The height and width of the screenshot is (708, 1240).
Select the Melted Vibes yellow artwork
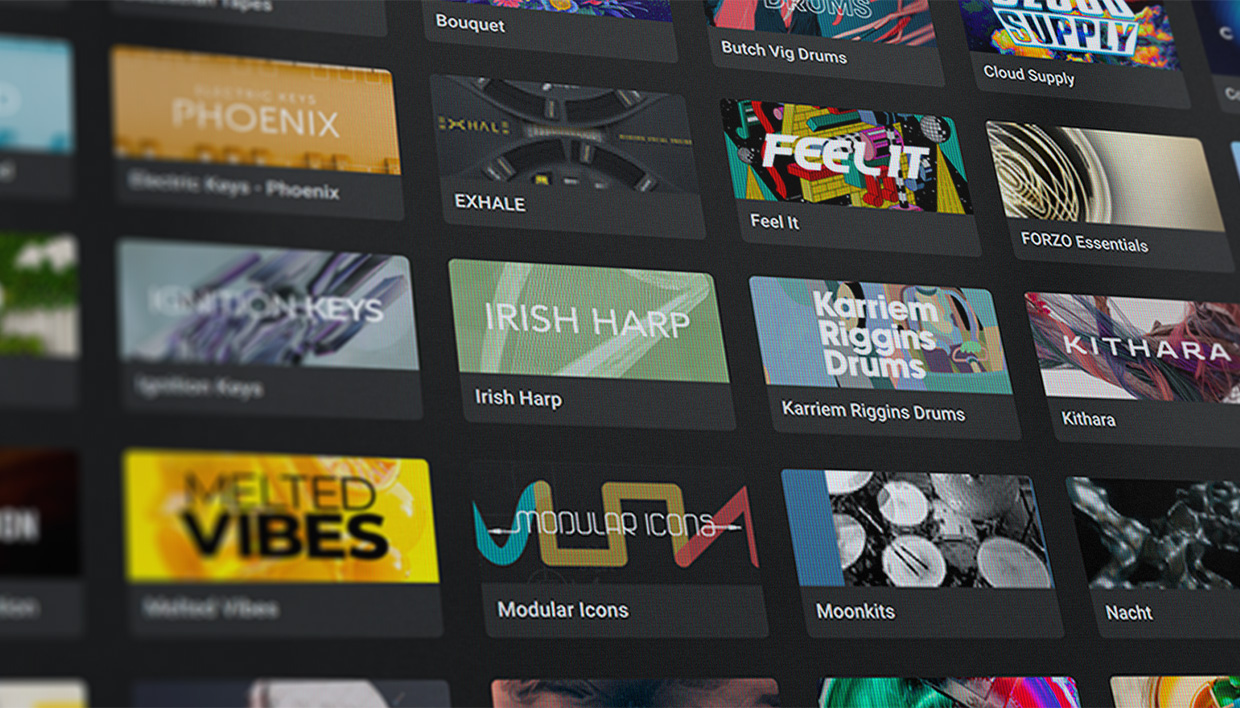tap(280, 516)
